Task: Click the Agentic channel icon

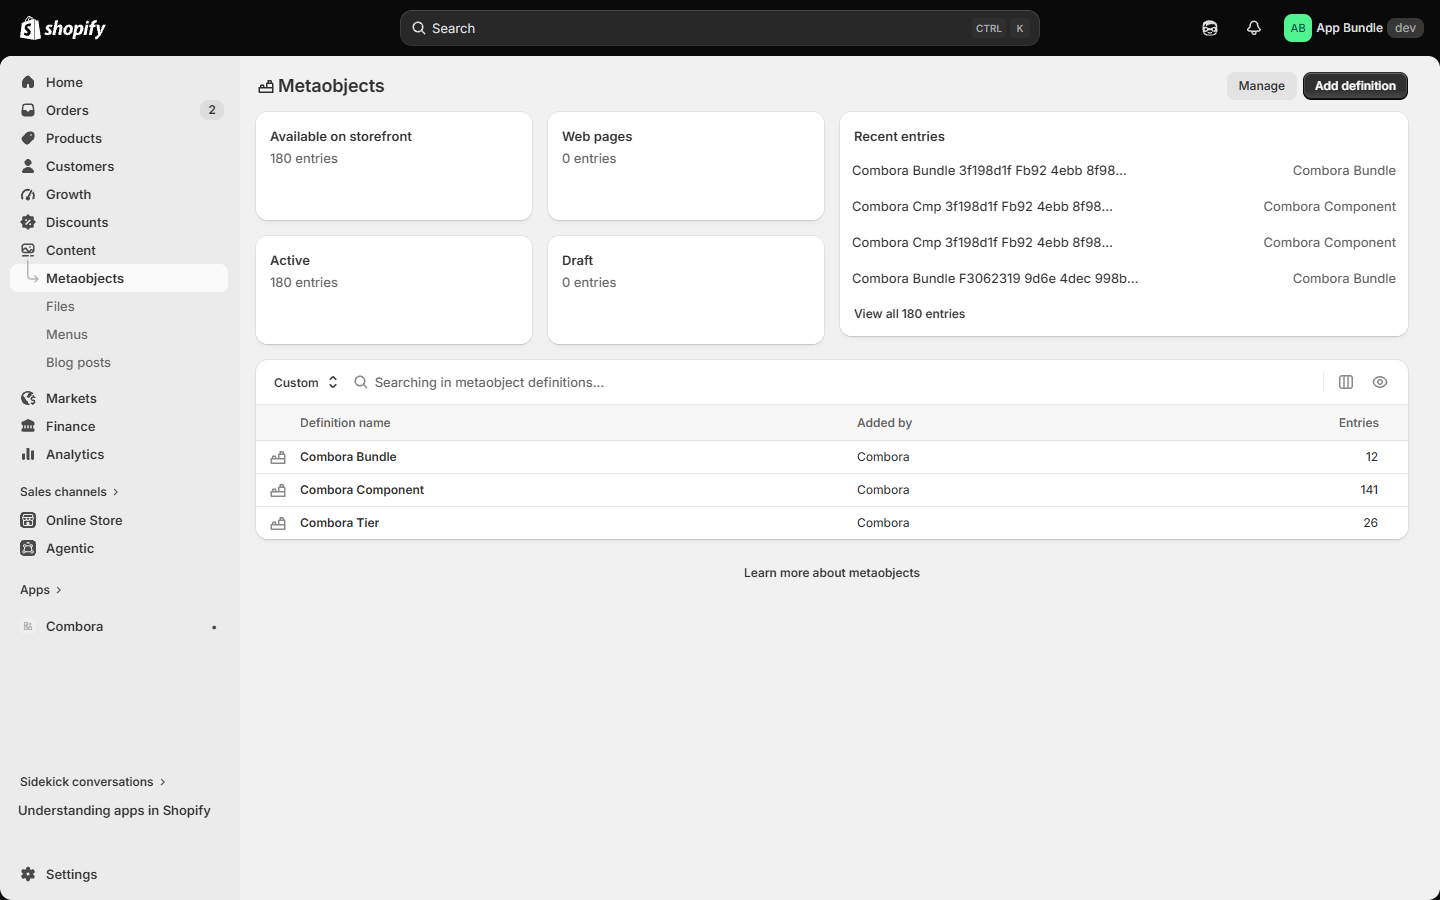Action: [x=28, y=548]
